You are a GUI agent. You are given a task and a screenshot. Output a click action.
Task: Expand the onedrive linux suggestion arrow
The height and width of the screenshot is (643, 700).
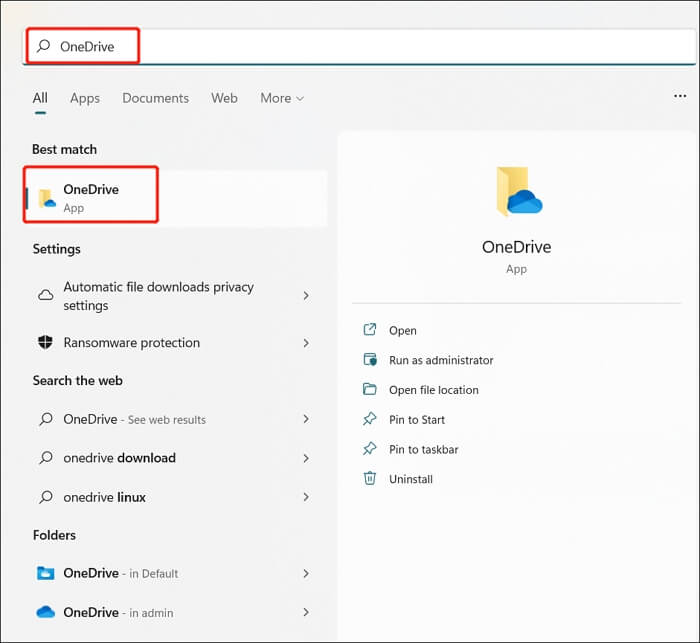click(x=306, y=497)
